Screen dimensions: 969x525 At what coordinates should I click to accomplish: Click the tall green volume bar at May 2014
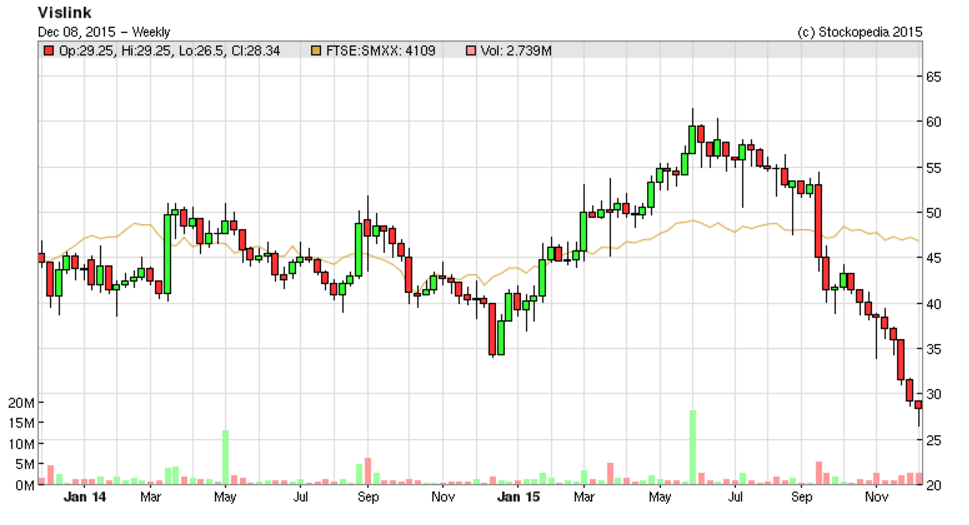[226, 457]
